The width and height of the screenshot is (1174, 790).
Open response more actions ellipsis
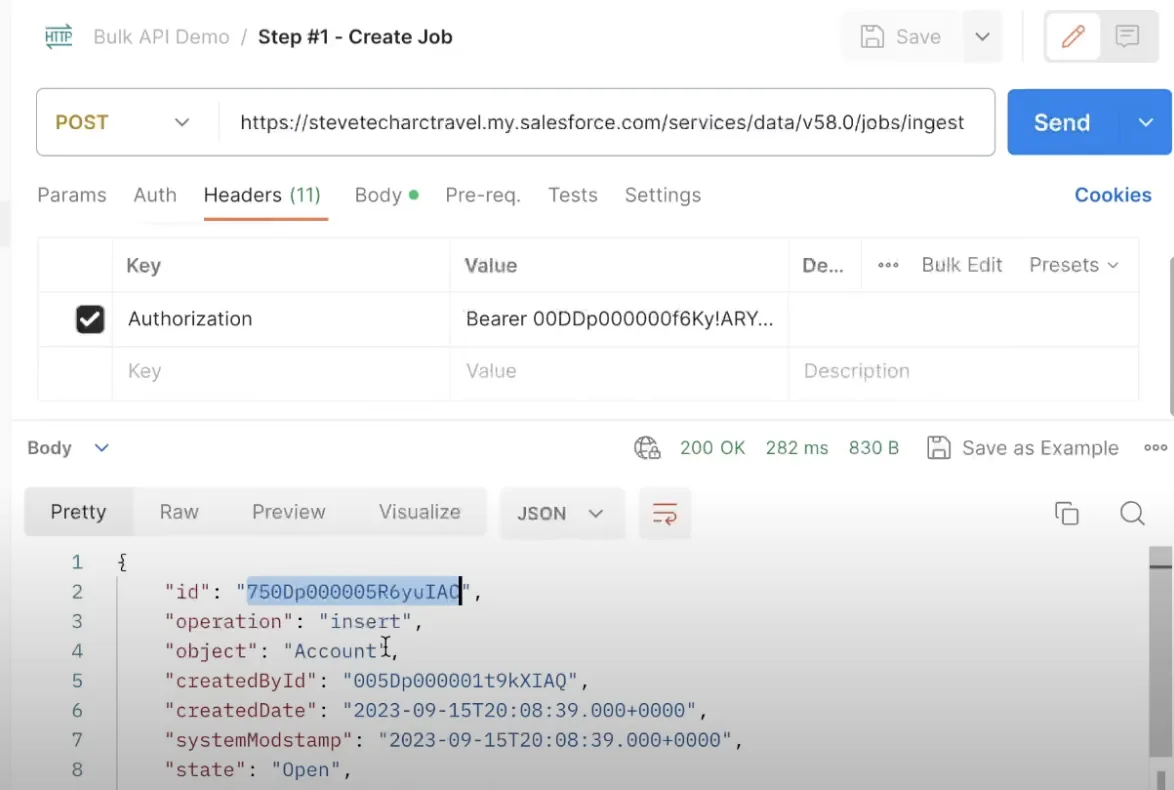(1155, 448)
